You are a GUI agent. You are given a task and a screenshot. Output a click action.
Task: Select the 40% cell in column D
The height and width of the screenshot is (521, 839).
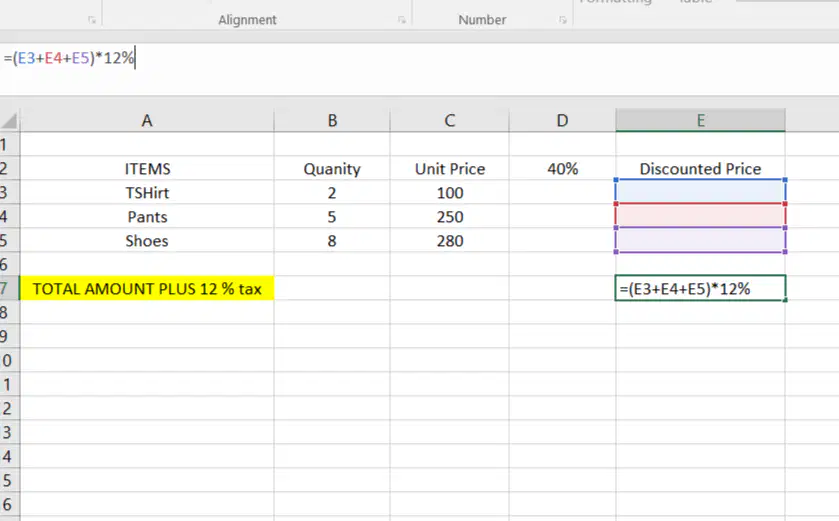tap(562, 168)
